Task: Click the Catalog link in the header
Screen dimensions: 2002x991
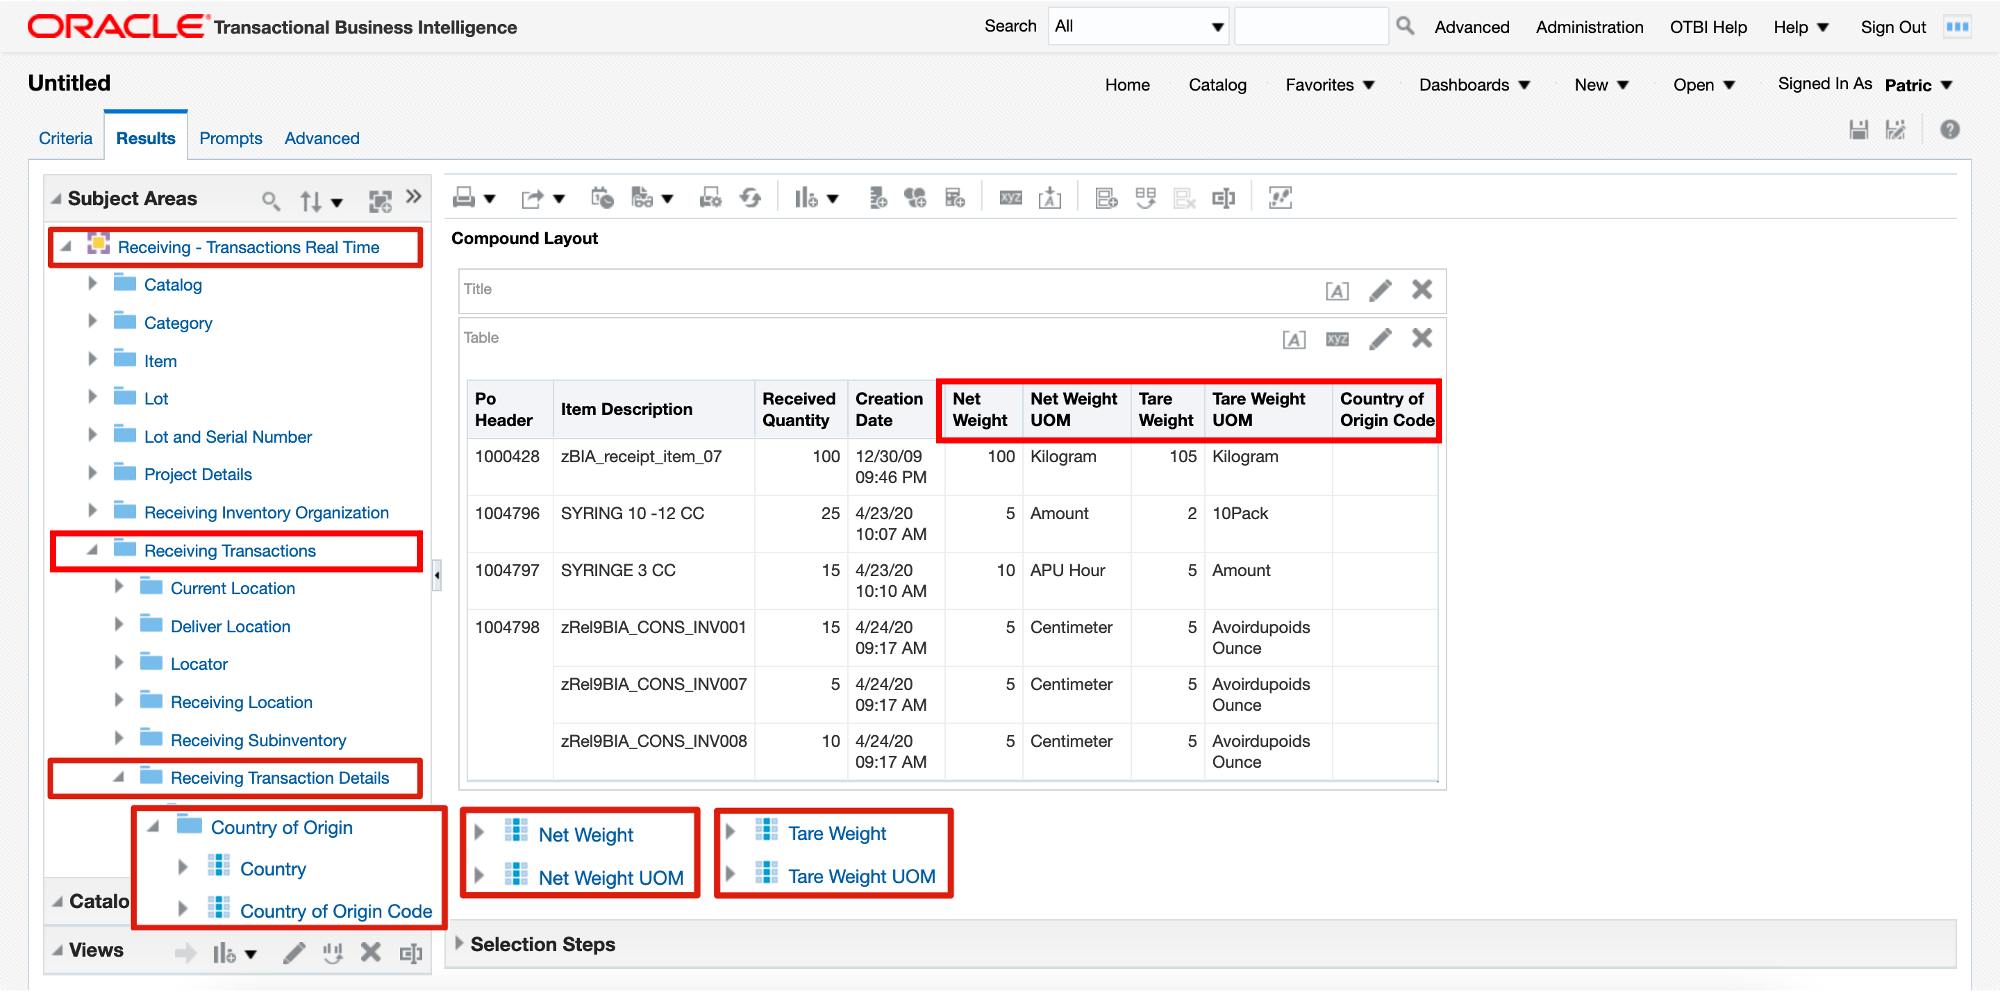Action: coord(1217,85)
